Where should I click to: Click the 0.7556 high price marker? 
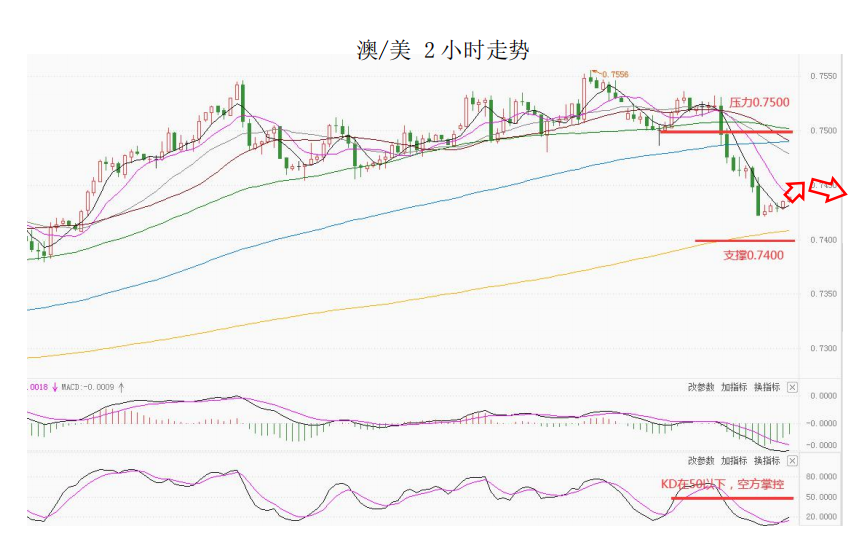click(x=613, y=75)
